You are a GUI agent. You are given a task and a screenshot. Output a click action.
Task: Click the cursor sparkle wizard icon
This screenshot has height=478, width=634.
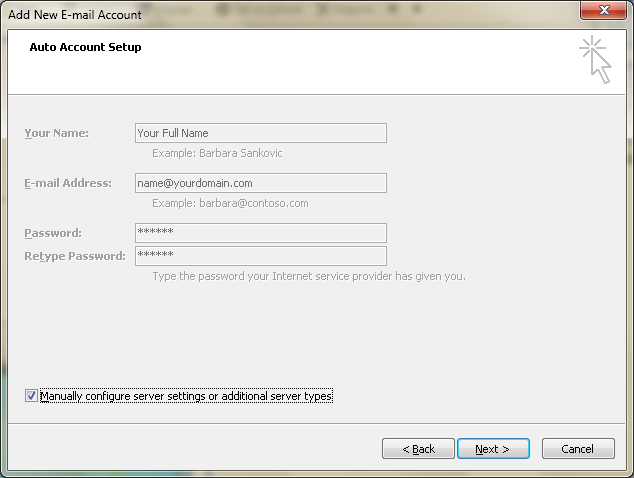pyautogui.click(x=595, y=59)
